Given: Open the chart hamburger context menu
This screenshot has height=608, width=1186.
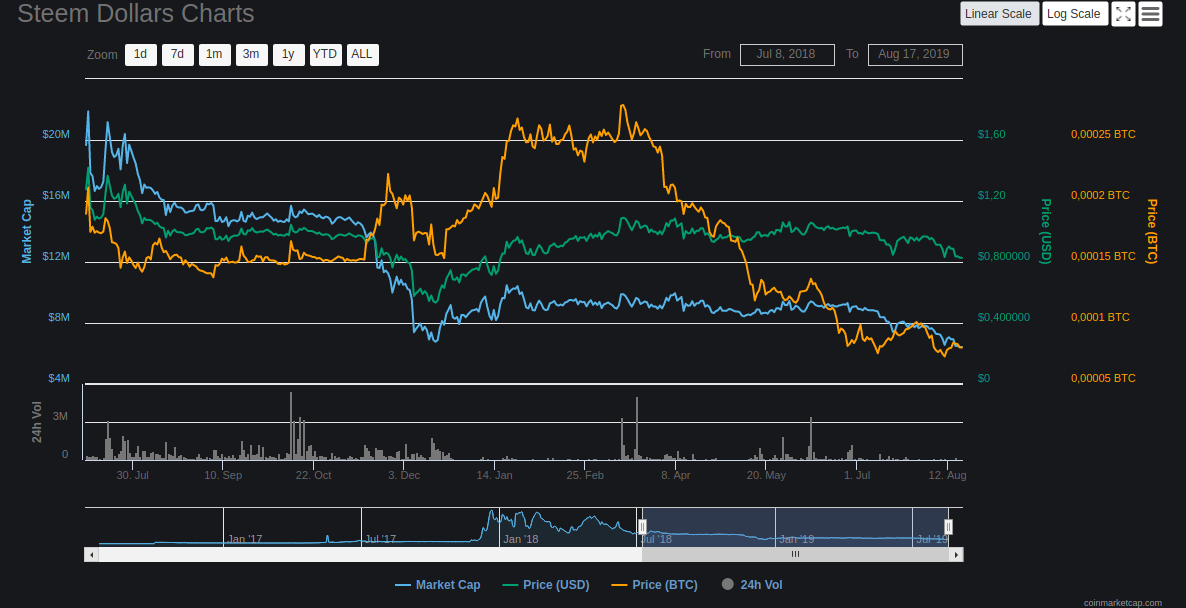Looking at the screenshot, I should 1150,14.
